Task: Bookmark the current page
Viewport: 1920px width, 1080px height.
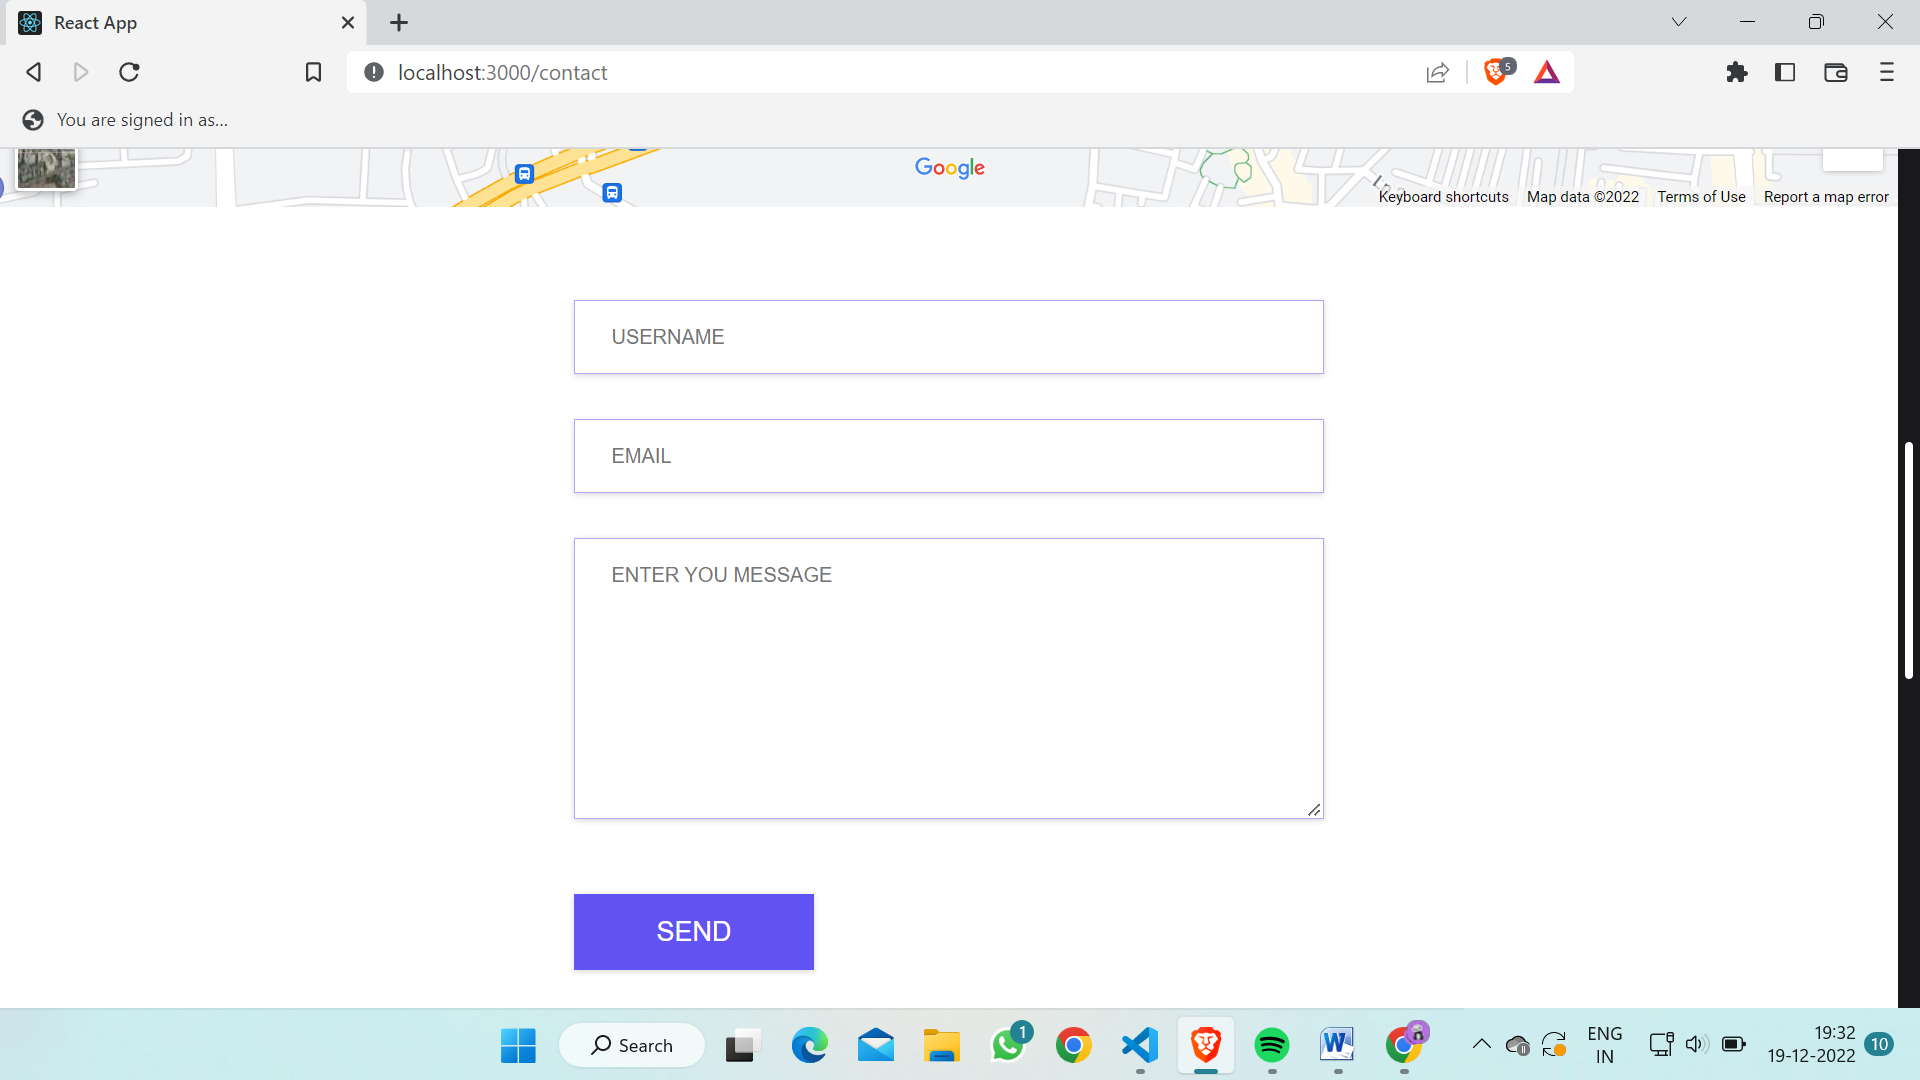Action: pyautogui.click(x=313, y=72)
